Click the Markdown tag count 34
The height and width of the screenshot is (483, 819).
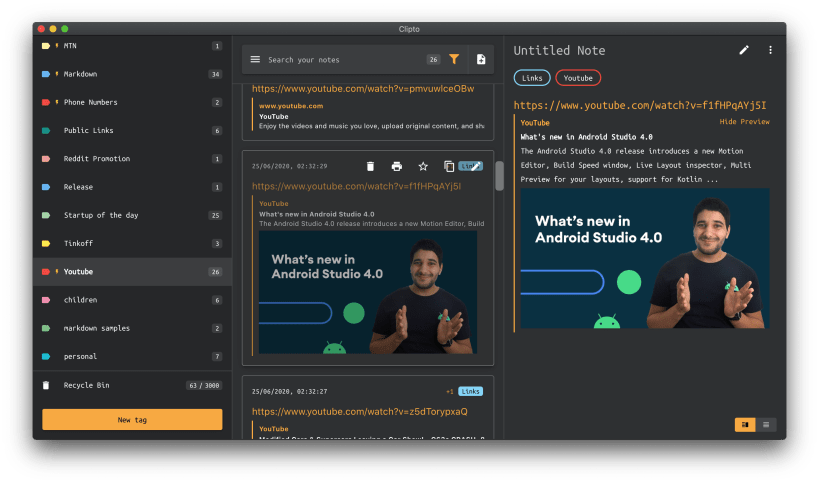(215, 74)
